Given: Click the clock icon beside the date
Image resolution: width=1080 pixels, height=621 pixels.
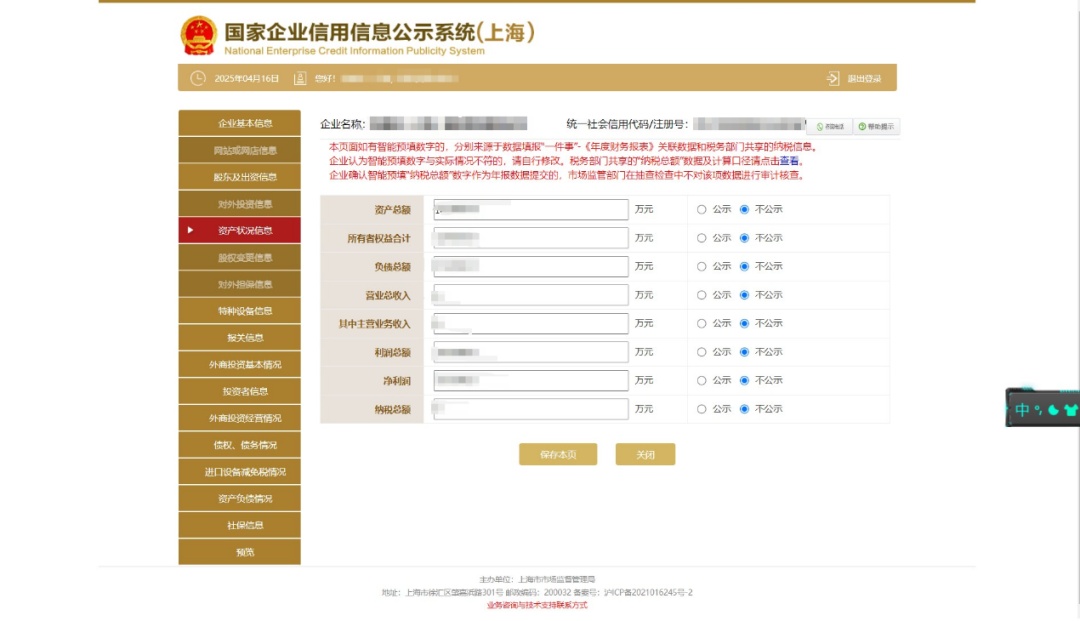Looking at the screenshot, I should [x=198, y=78].
